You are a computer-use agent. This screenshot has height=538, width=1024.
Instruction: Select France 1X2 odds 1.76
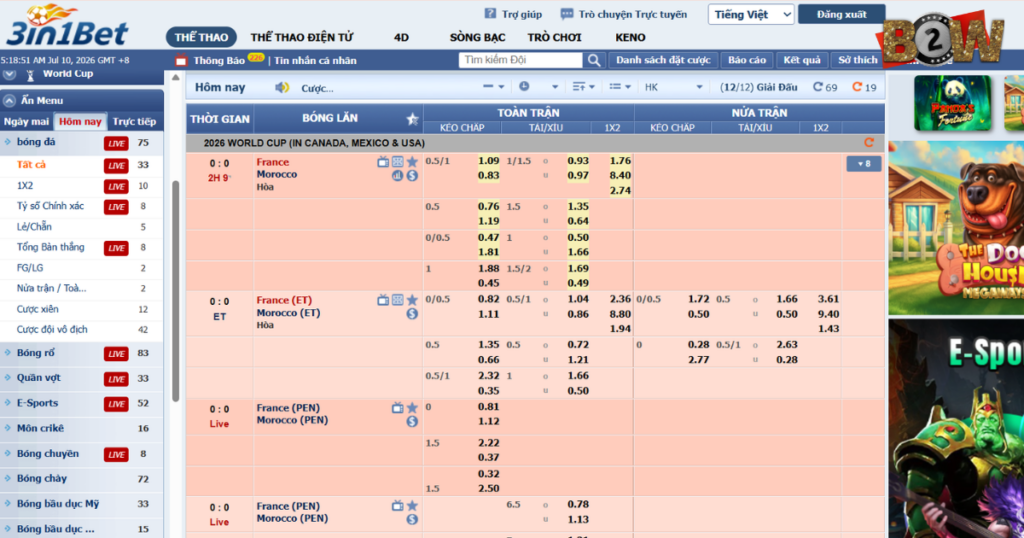coord(620,161)
